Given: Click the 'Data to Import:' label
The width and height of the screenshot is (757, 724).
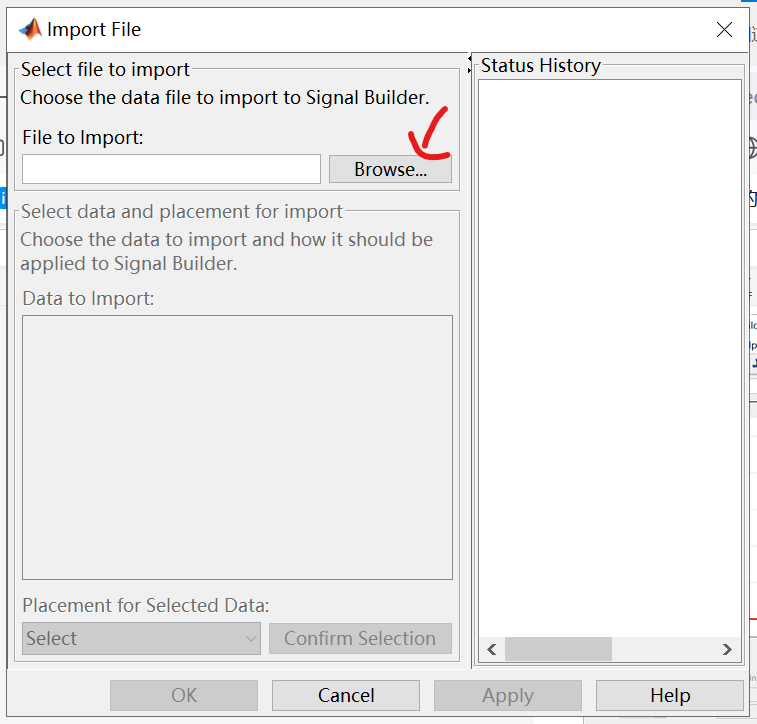Looking at the screenshot, I should [88, 298].
